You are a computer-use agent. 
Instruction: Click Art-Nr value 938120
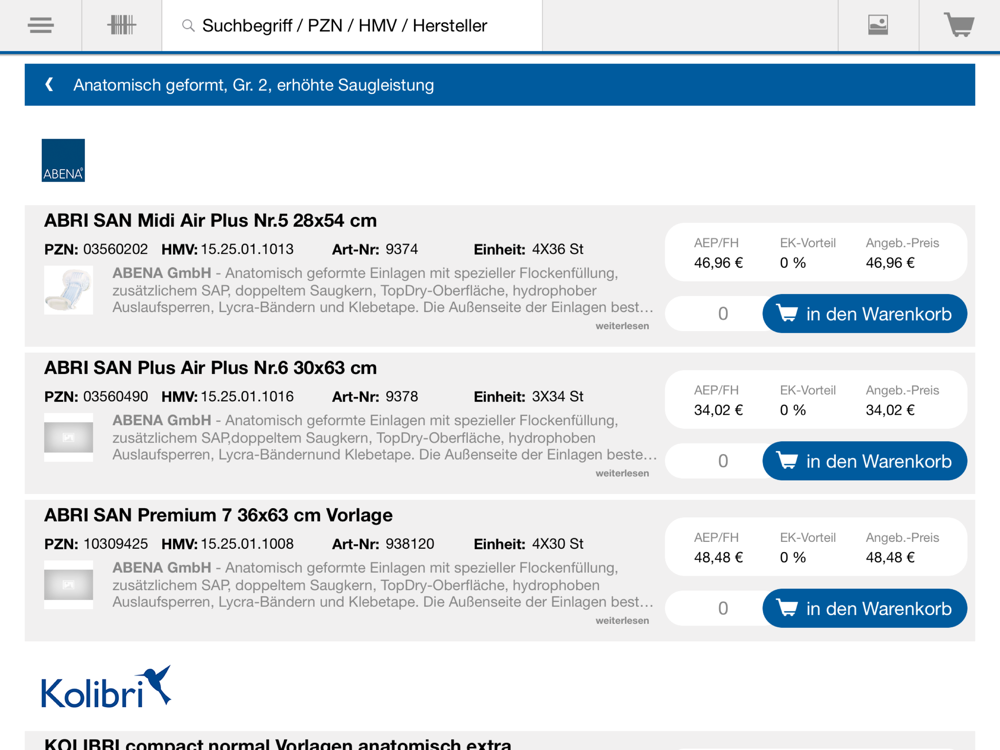[409, 544]
